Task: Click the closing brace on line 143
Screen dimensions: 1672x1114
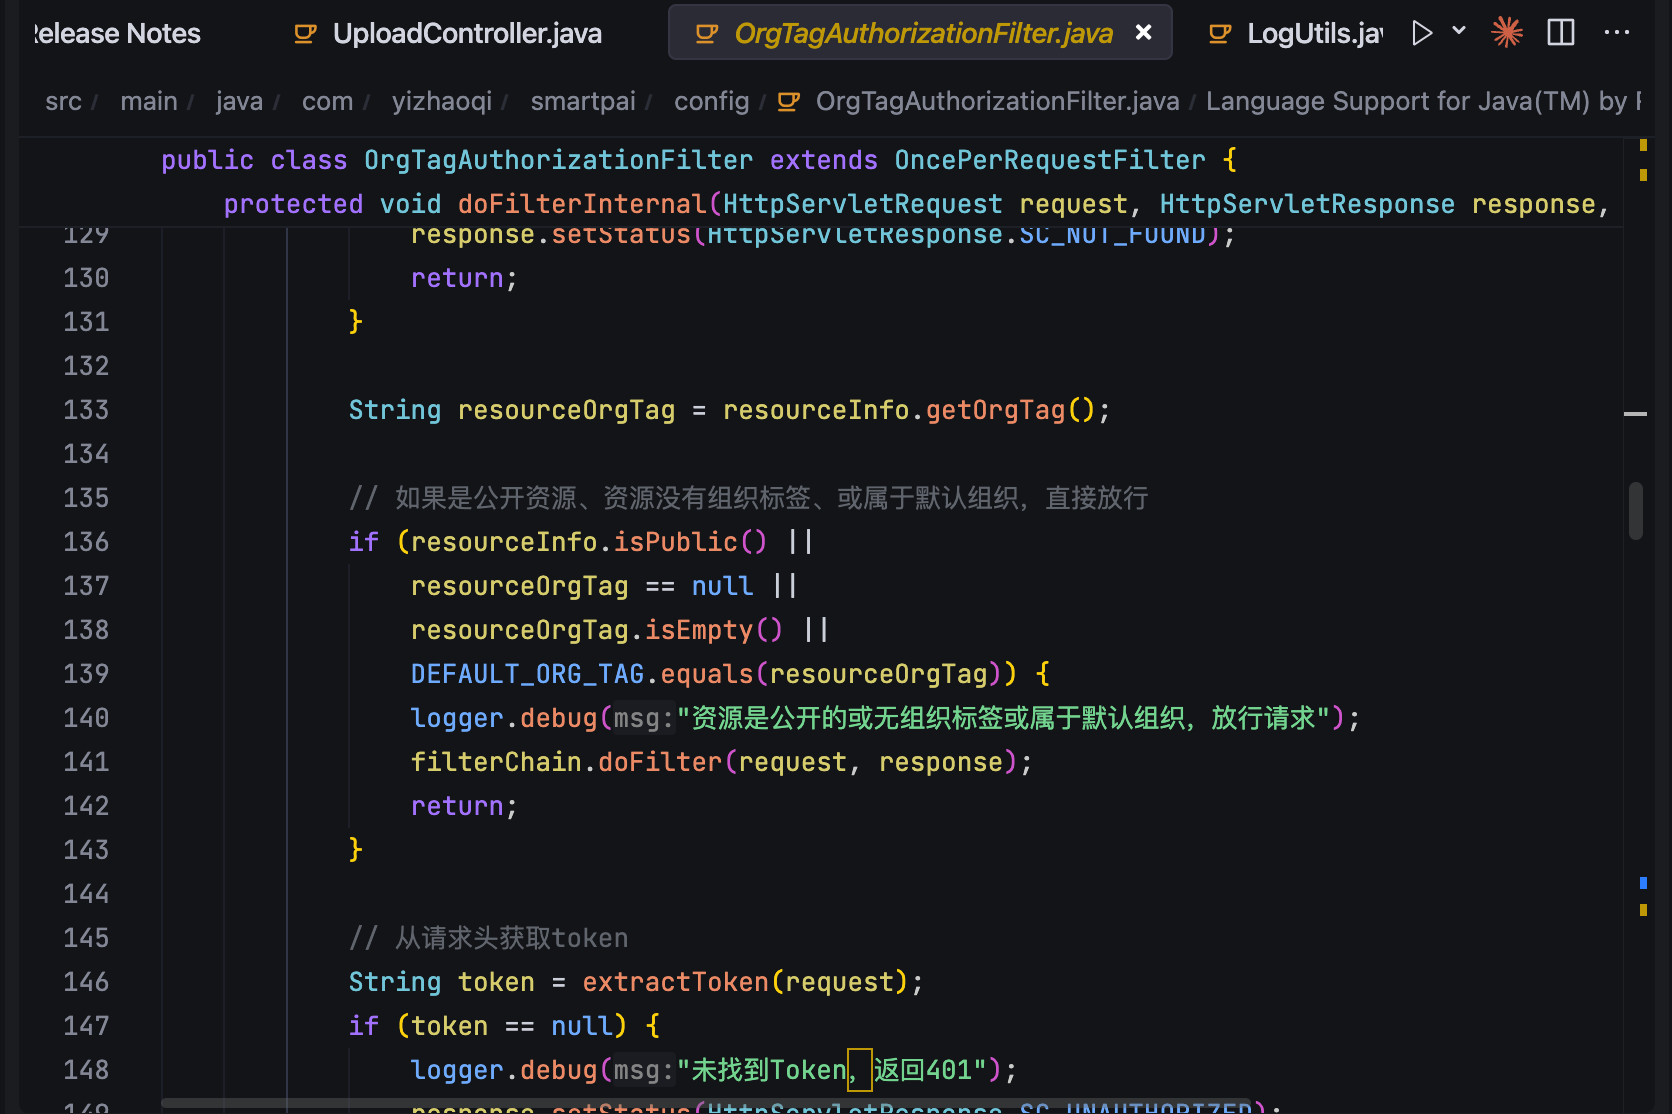Action: tap(355, 850)
